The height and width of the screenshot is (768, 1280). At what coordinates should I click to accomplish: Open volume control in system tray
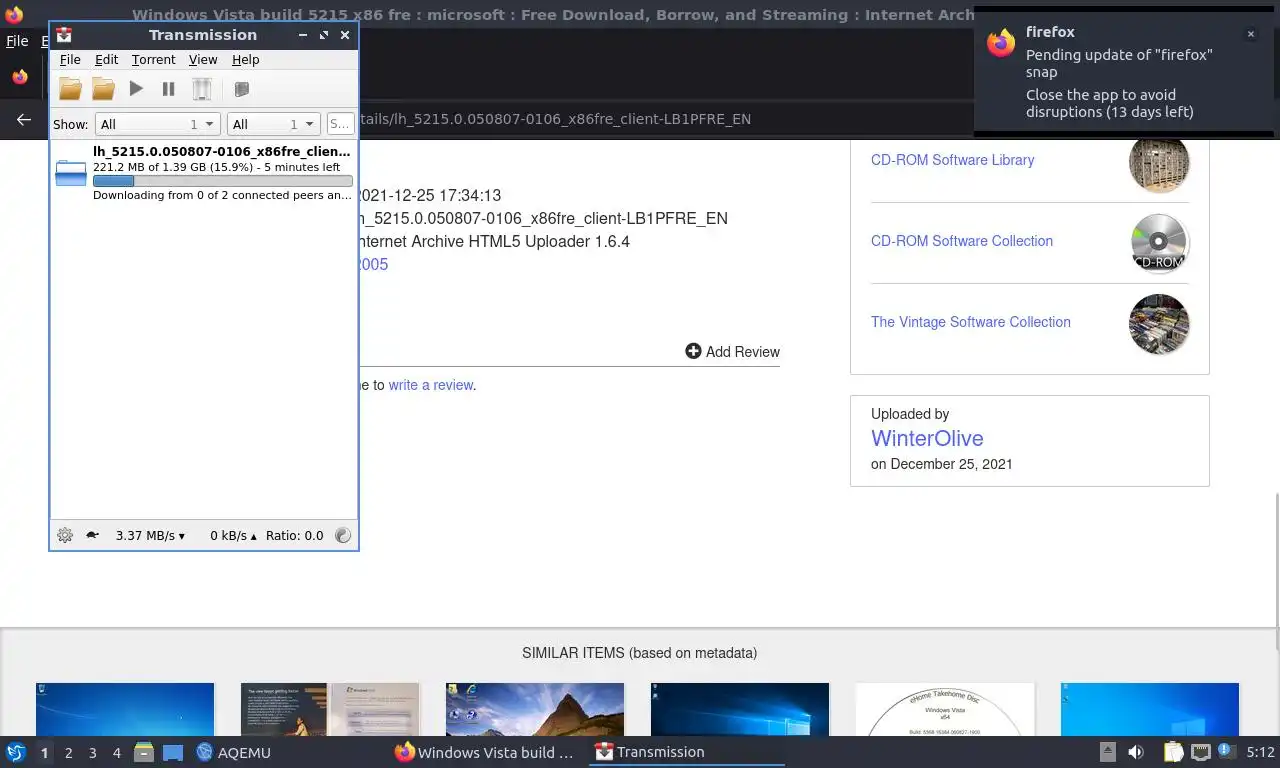(1136, 752)
